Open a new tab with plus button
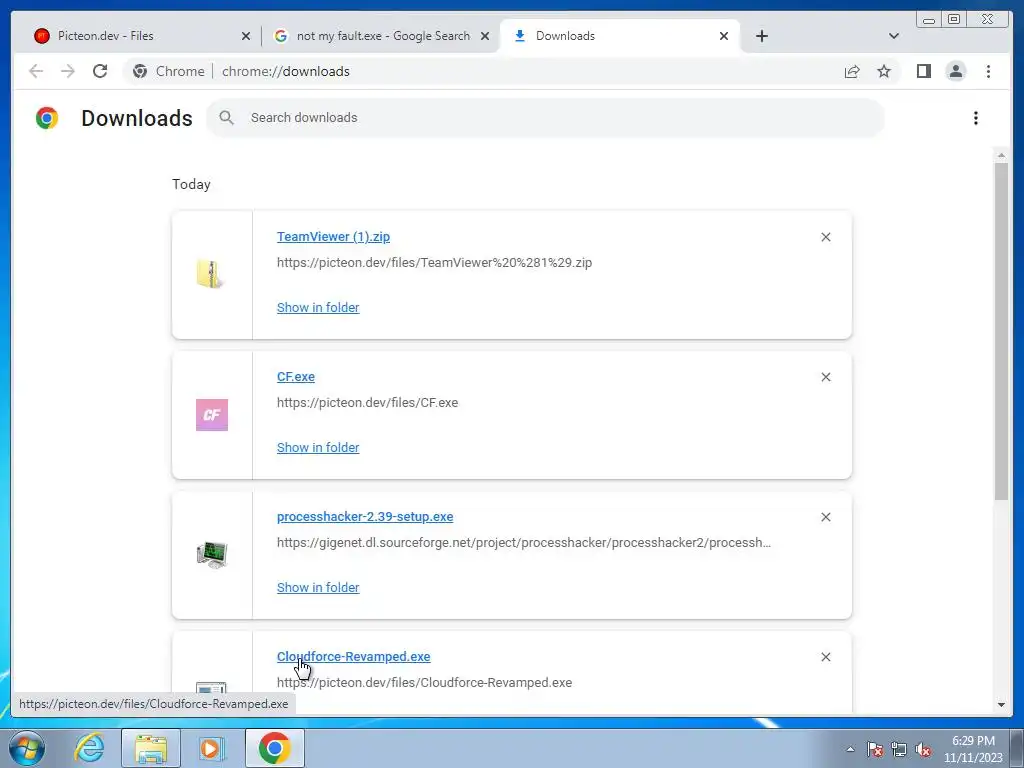Viewport: 1024px width, 768px height. pyautogui.click(x=761, y=36)
